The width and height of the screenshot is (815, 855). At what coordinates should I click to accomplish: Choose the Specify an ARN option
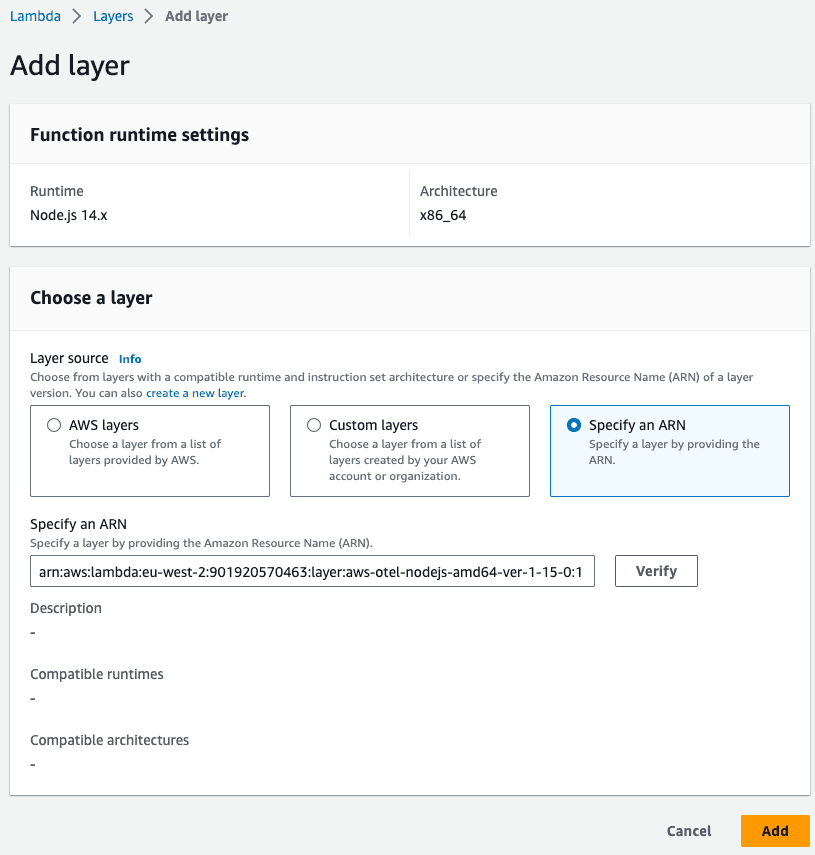tap(573, 424)
